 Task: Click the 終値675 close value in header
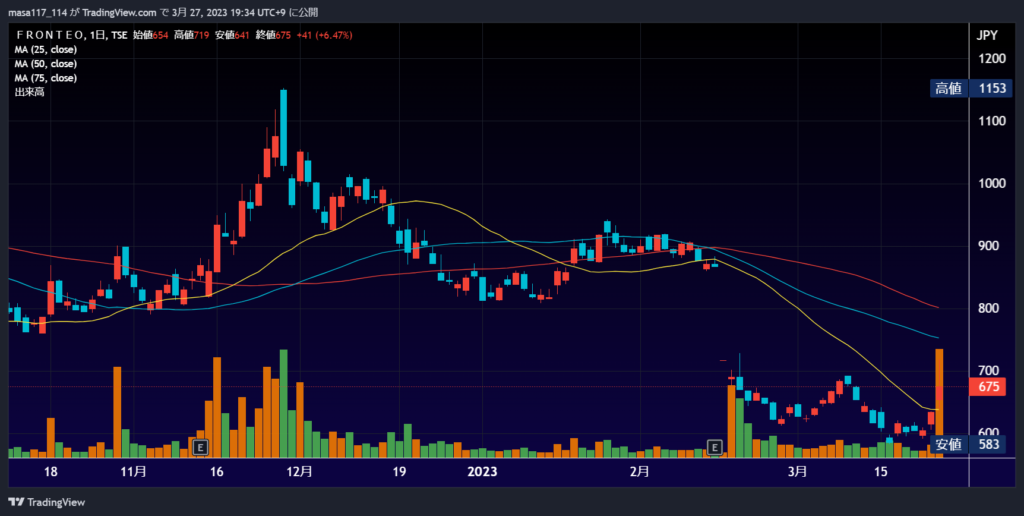click(x=274, y=35)
